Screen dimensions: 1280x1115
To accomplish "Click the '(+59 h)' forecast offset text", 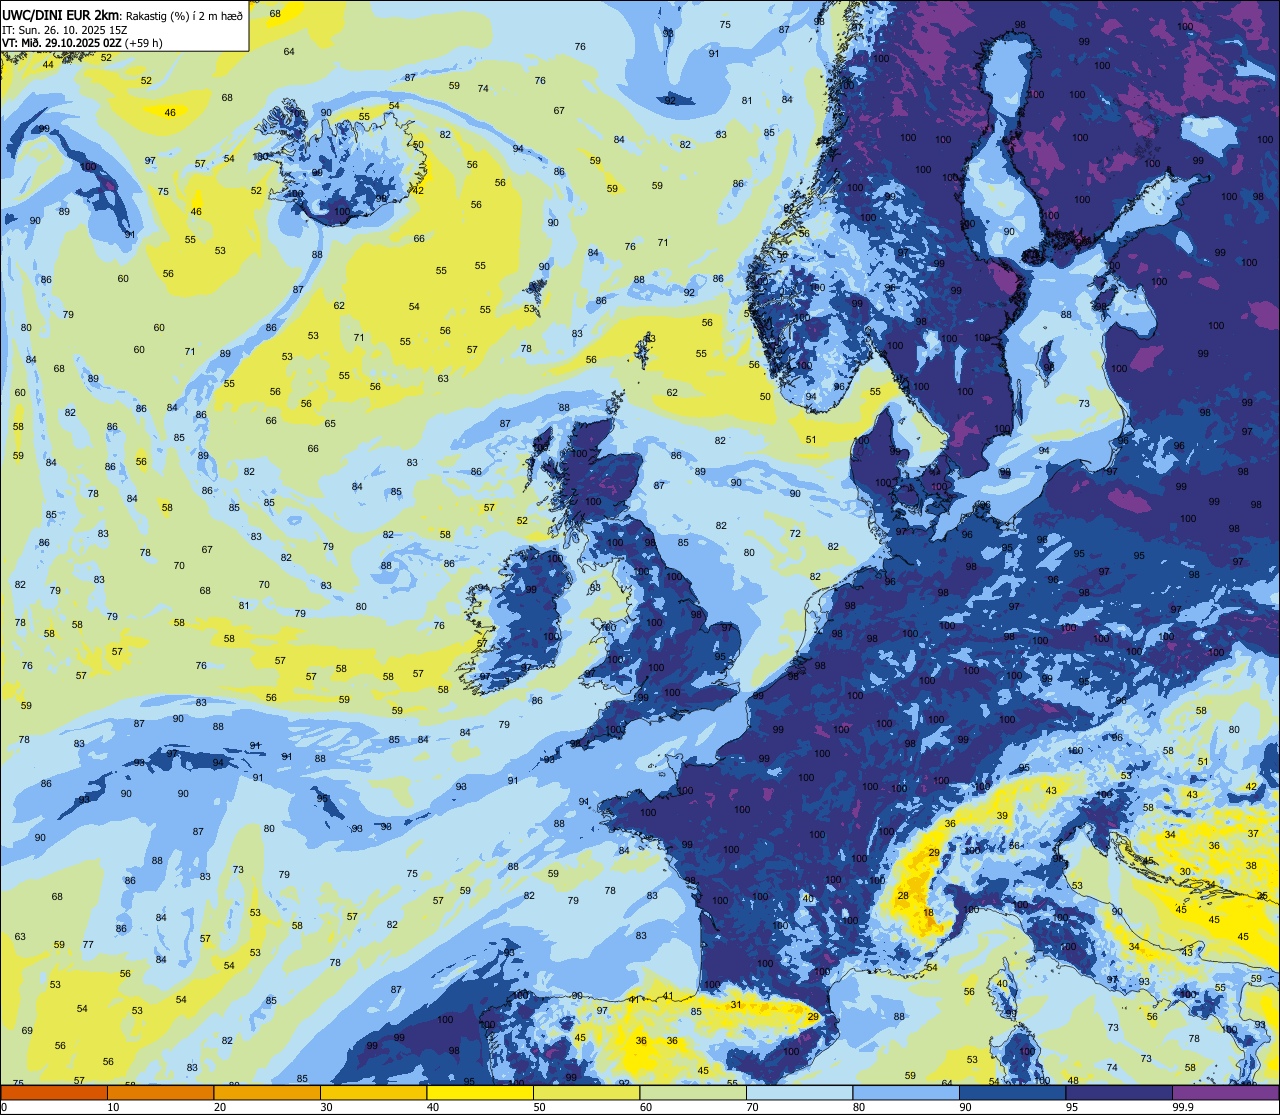I will click(145, 43).
